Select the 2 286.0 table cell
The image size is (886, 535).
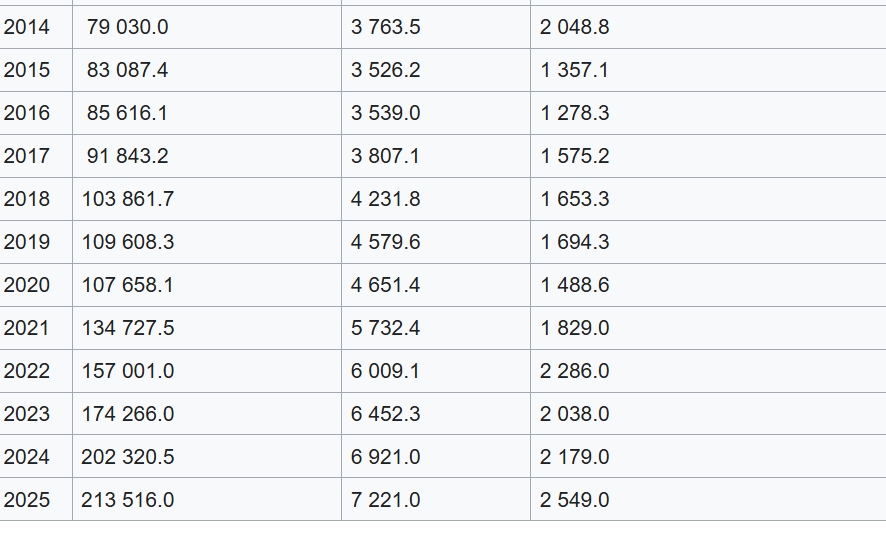[574, 371]
